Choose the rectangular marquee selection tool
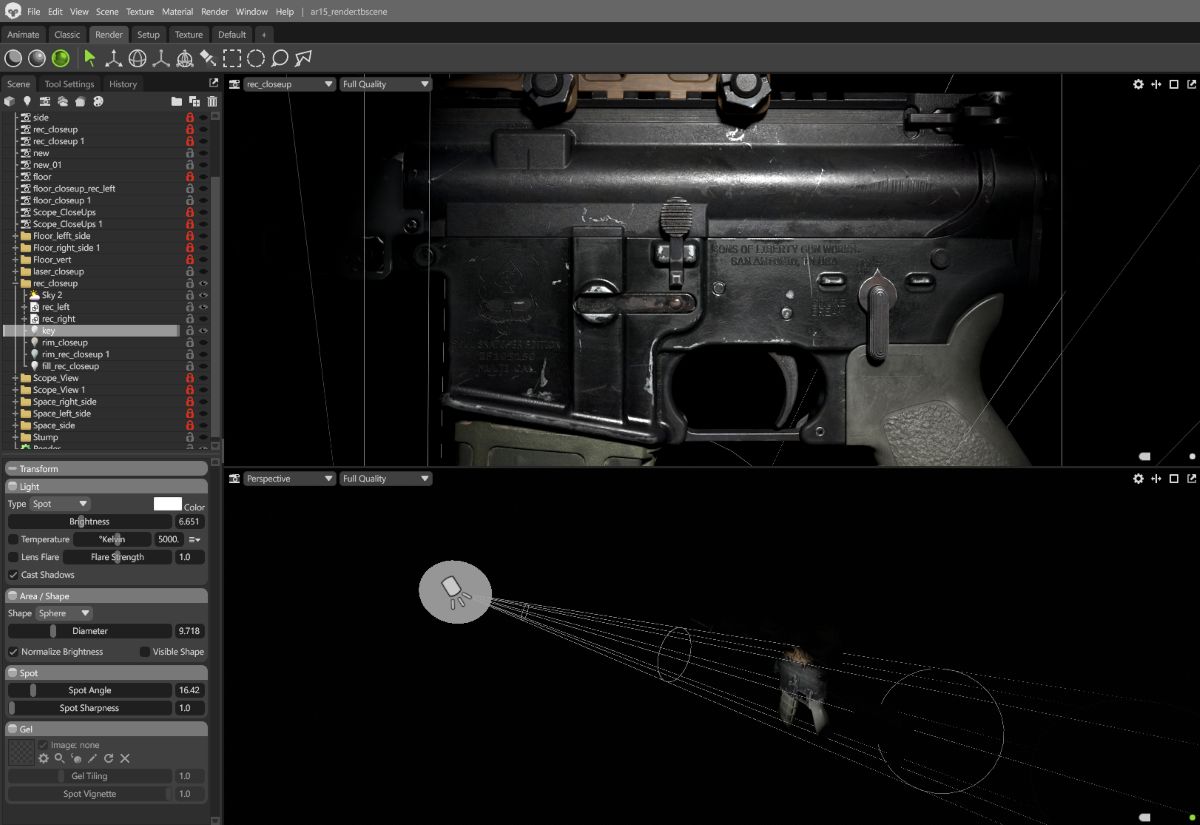Screen dimensions: 1200x825 (x=232, y=58)
